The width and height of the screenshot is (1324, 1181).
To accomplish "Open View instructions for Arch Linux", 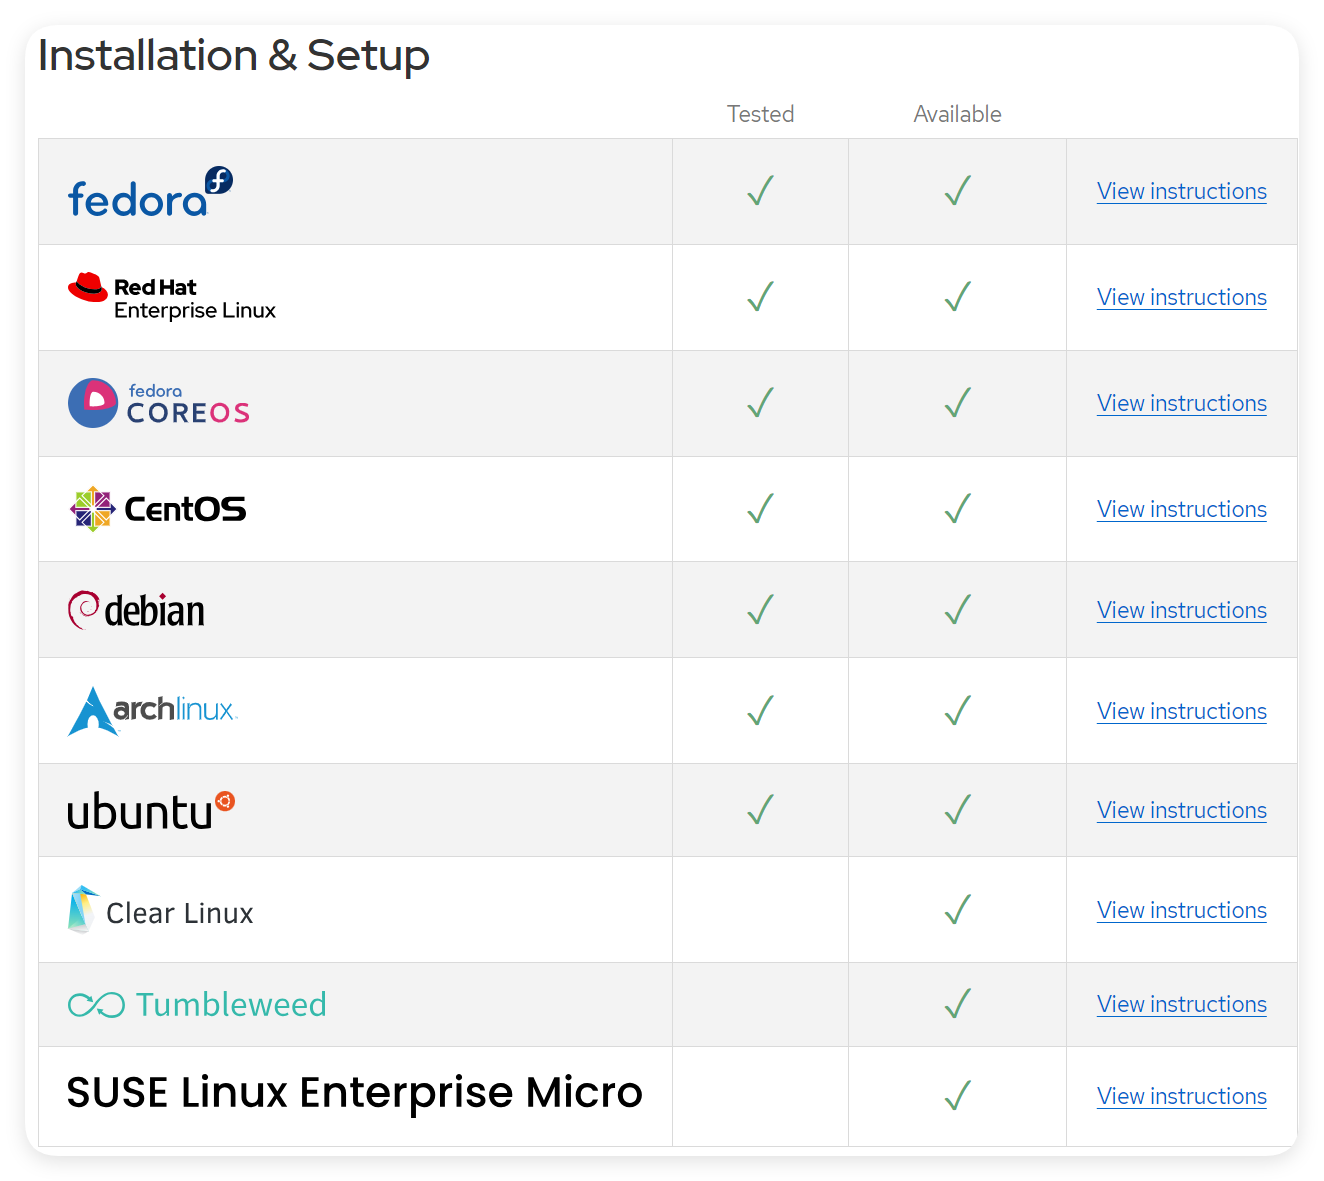I will click(x=1181, y=711).
